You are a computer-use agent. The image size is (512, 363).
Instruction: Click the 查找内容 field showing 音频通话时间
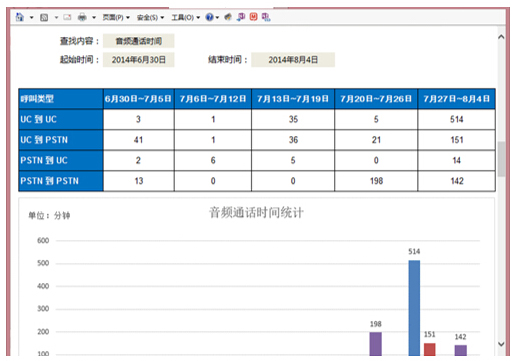(138, 41)
